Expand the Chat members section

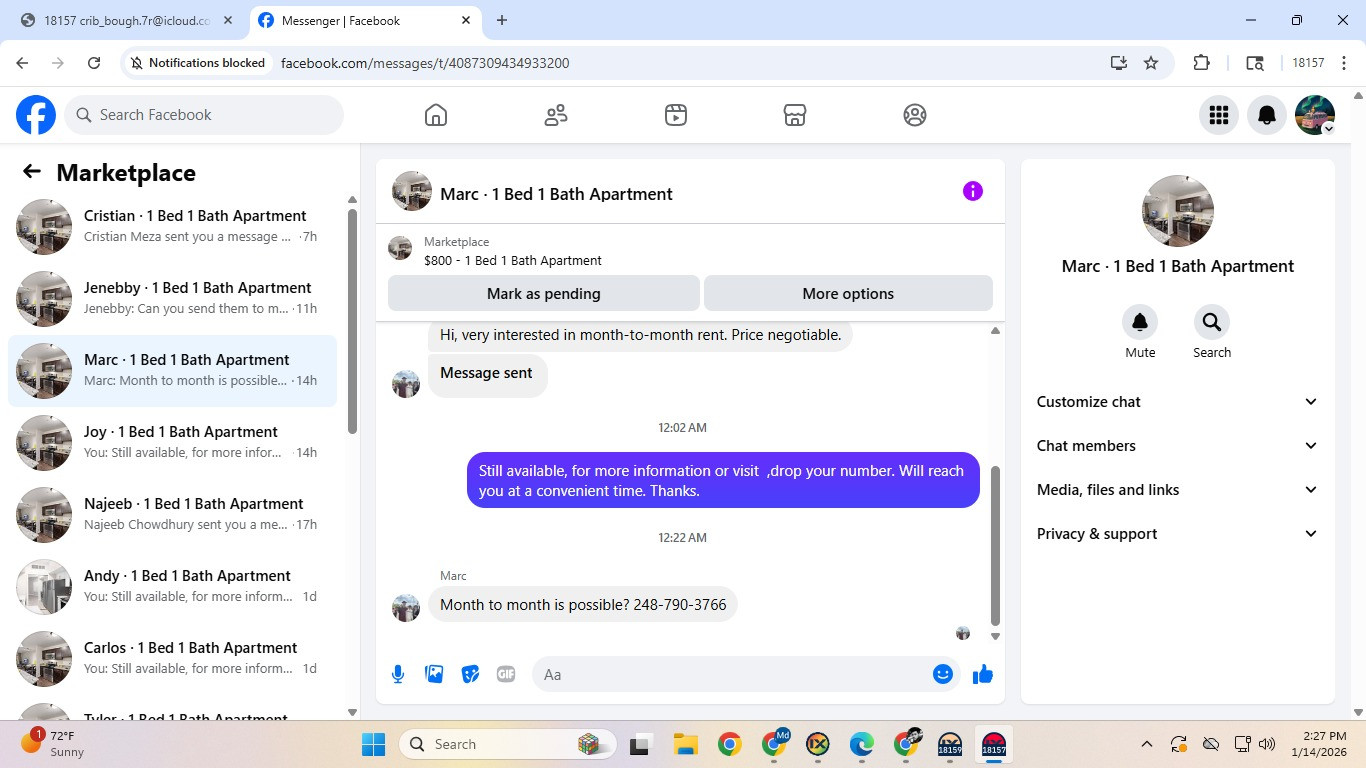click(x=1178, y=446)
